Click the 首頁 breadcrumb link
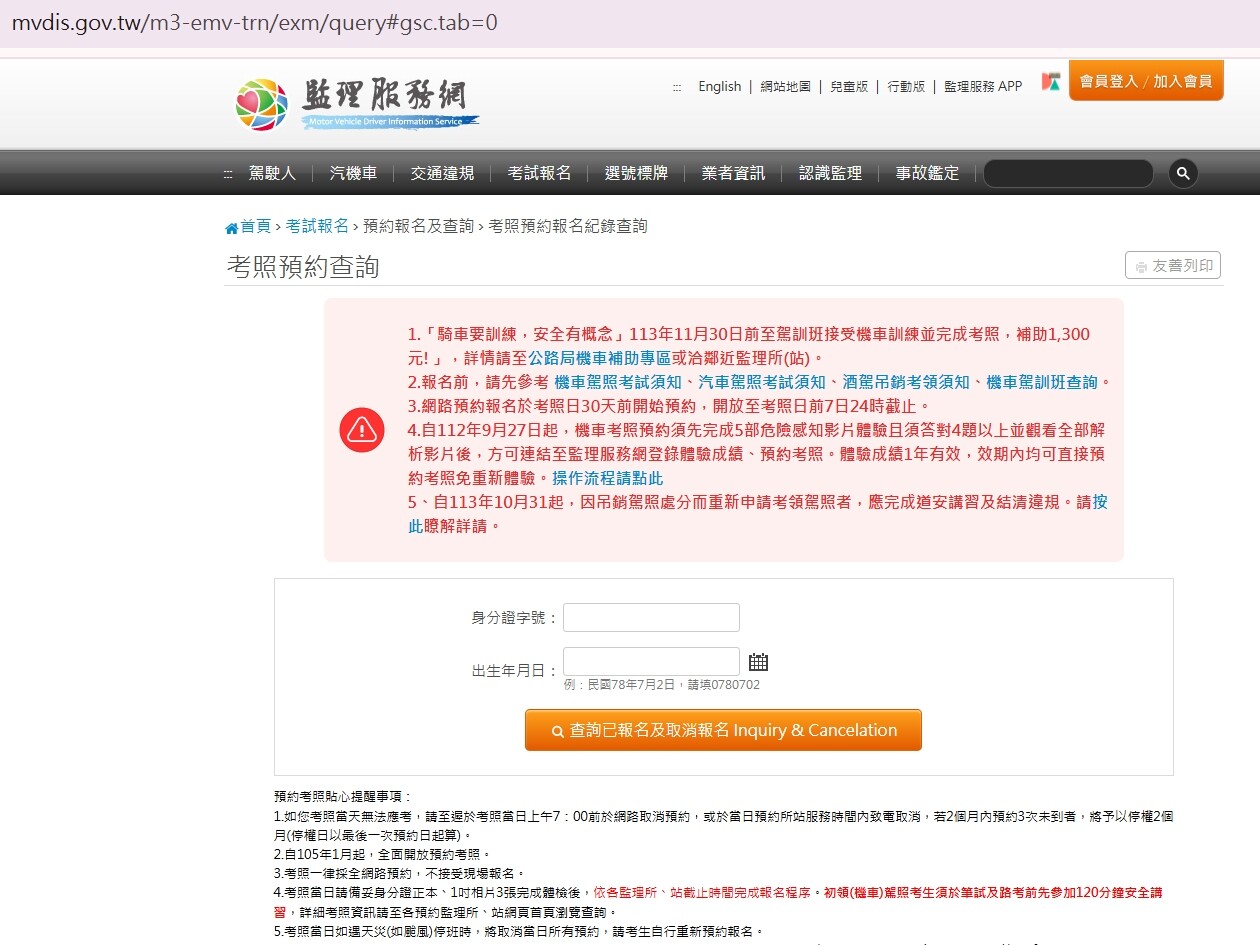1260x945 pixels. 255,226
